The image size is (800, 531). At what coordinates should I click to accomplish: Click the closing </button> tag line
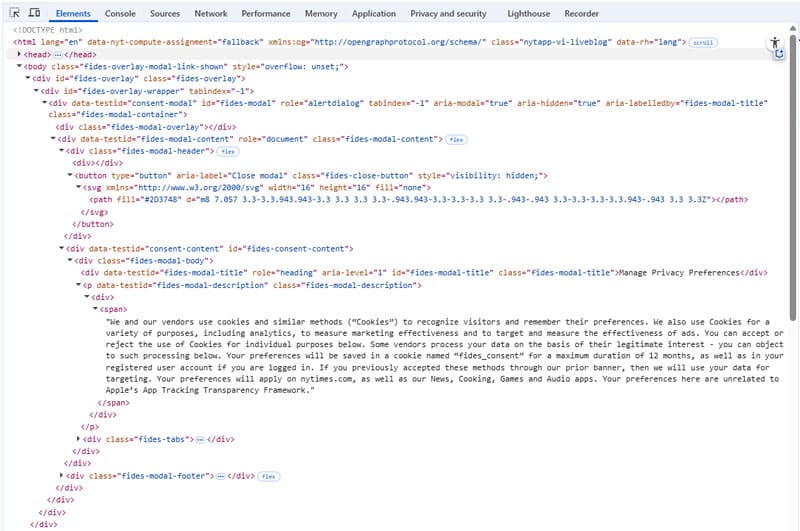pyautogui.click(x=93, y=224)
